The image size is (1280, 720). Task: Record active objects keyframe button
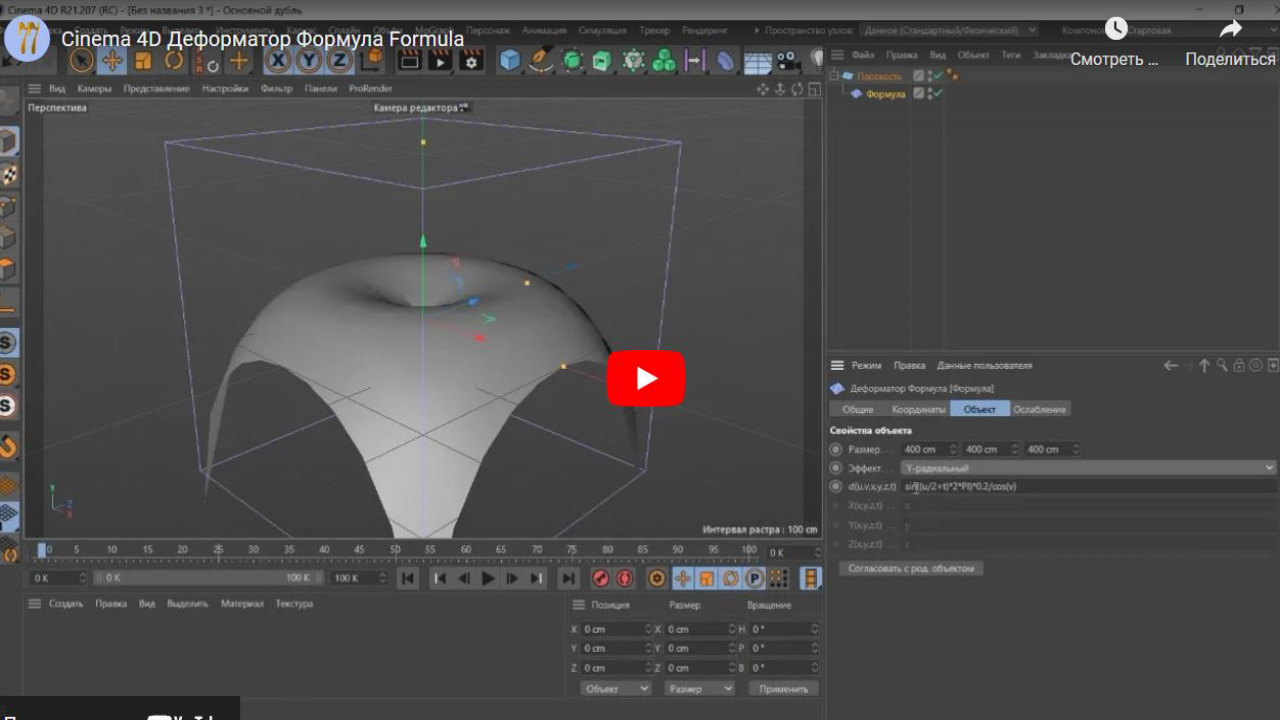pos(600,578)
